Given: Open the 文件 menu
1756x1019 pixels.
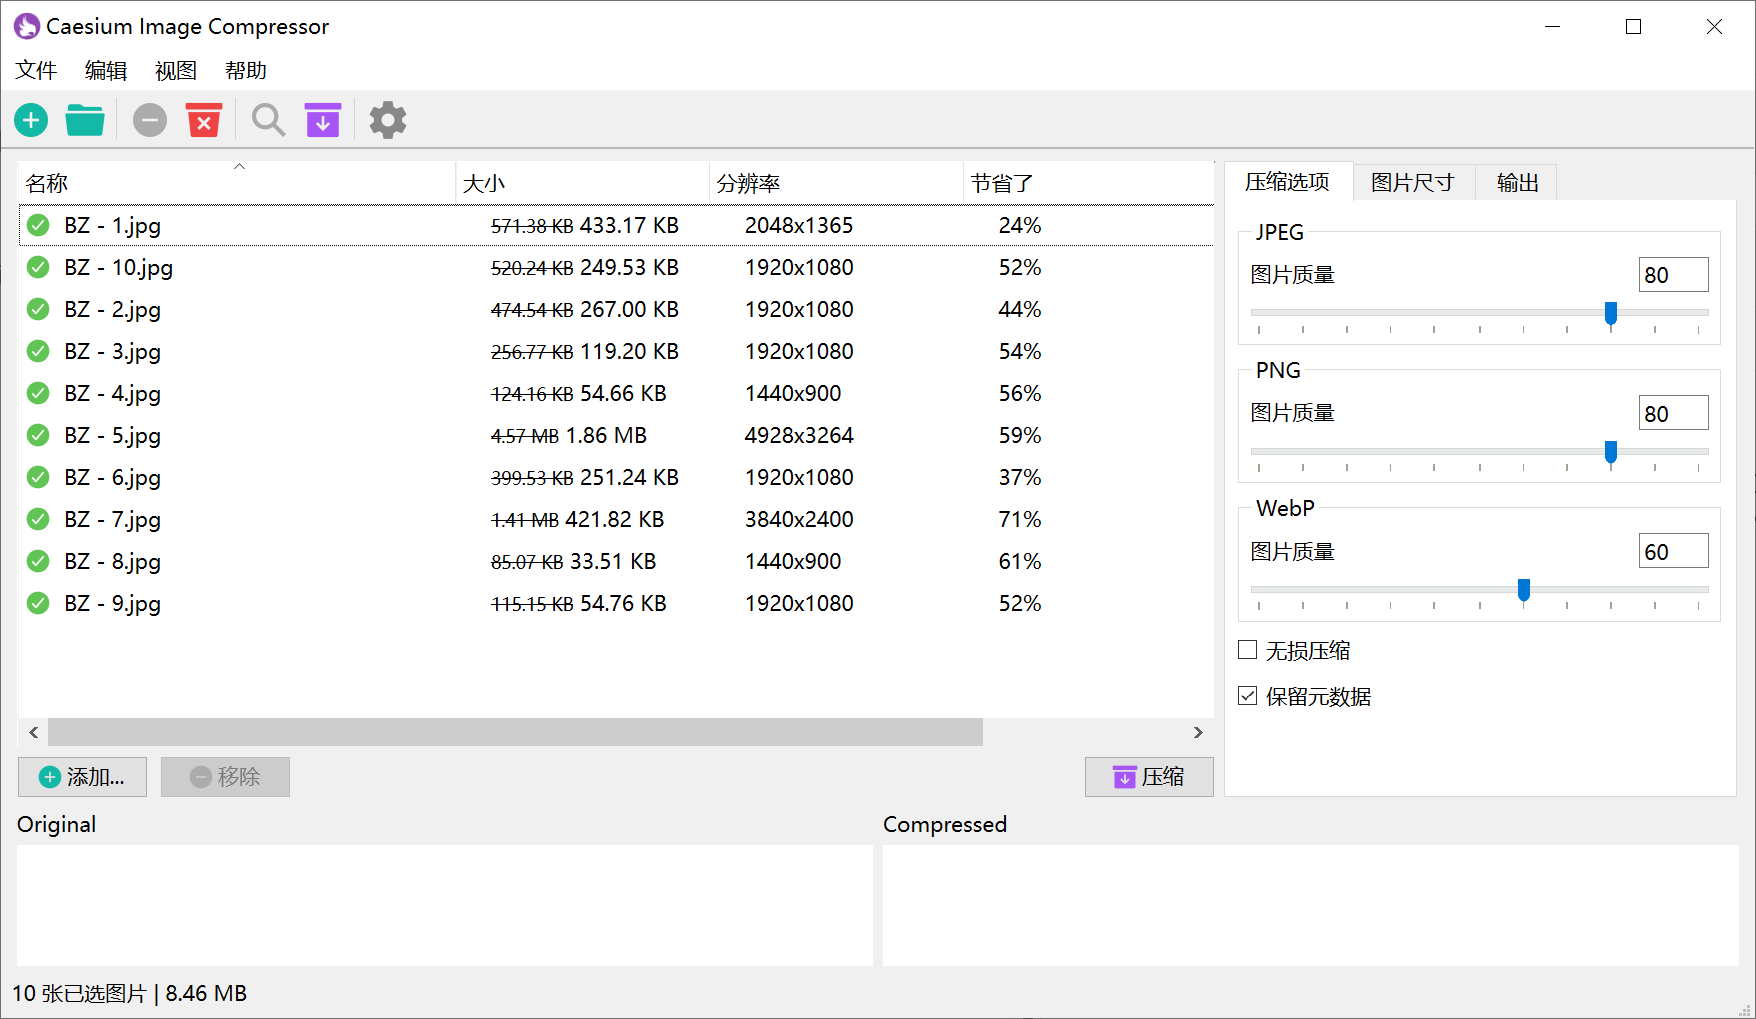Looking at the screenshot, I should pyautogui.click(x=36, y=71).
